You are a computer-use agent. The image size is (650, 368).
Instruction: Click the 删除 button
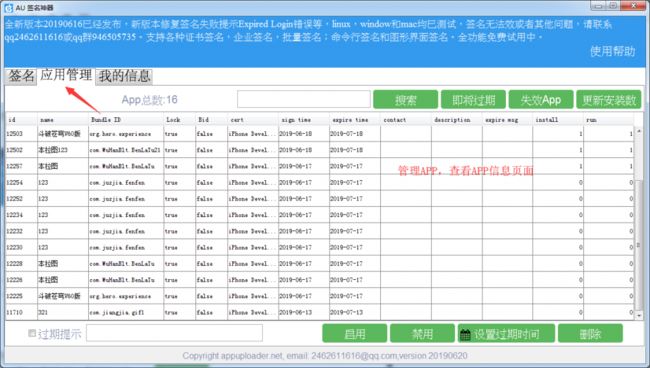click(590, 334)
